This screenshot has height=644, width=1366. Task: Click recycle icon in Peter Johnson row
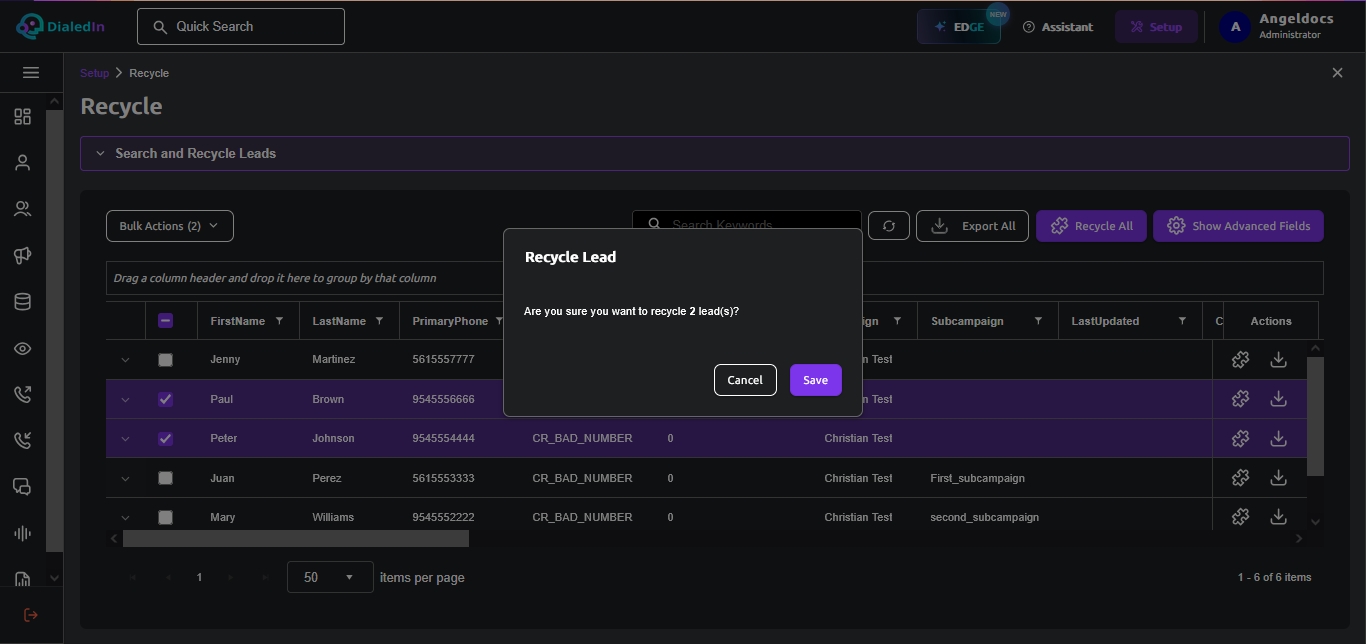click(x=1240, y=438)
